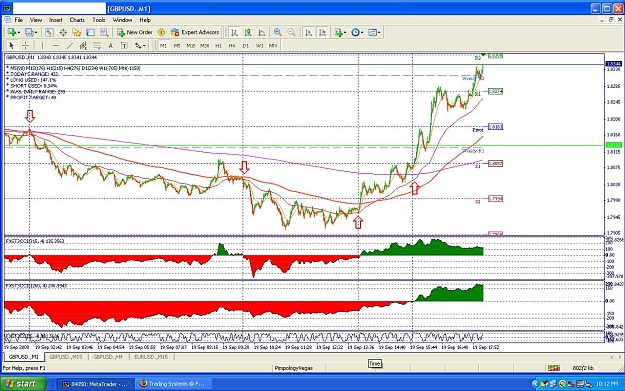Image resolution: width=625 pixels, height=391 pixels.
Task: Toggle the Navigator panel star-folder icon
Action: pos(77,32)
